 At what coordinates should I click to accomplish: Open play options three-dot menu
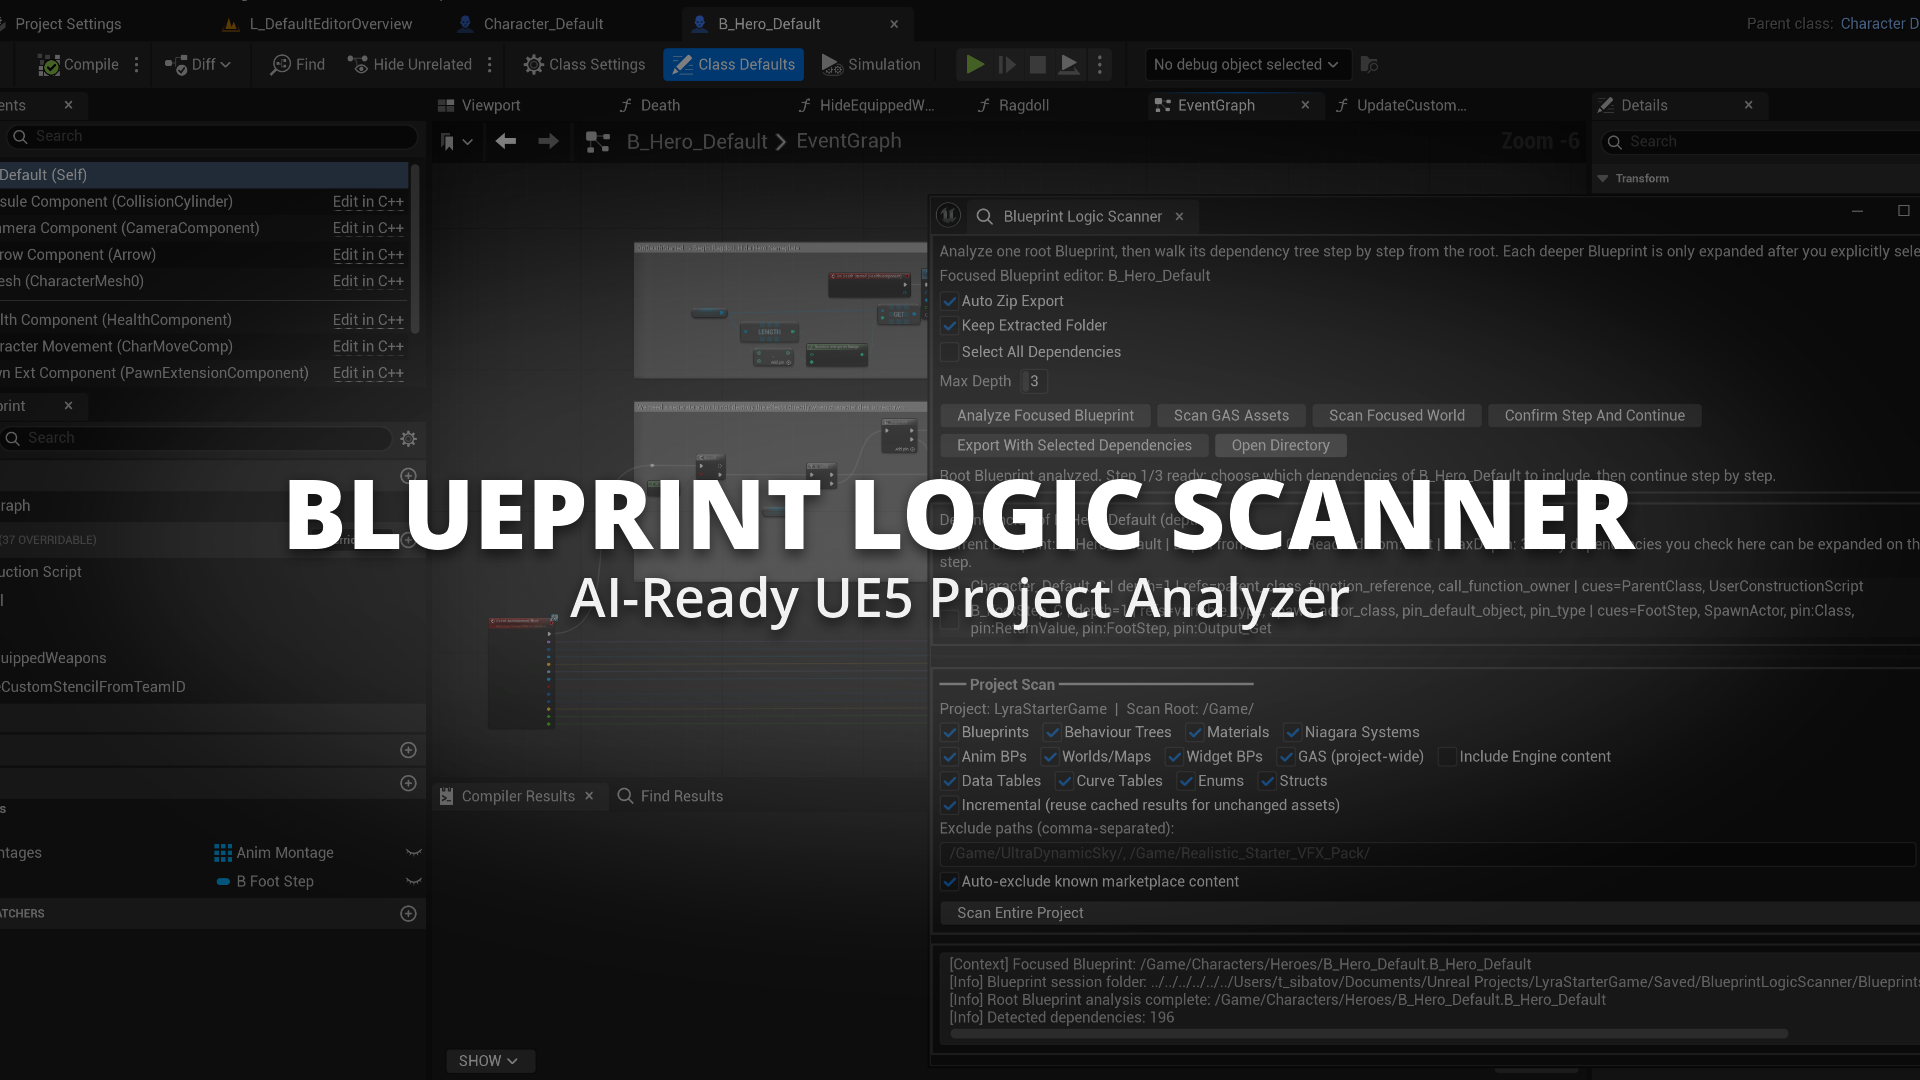[x=1100, y=65]
